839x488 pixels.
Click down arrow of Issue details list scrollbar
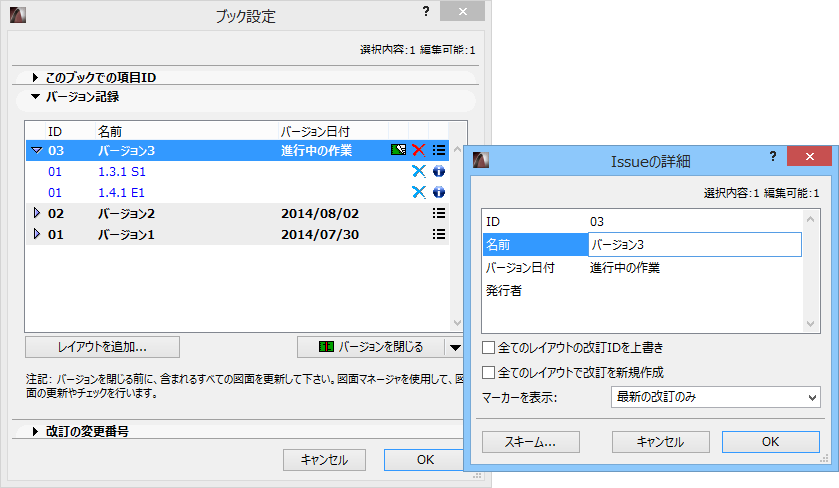(x=811, y=324)
